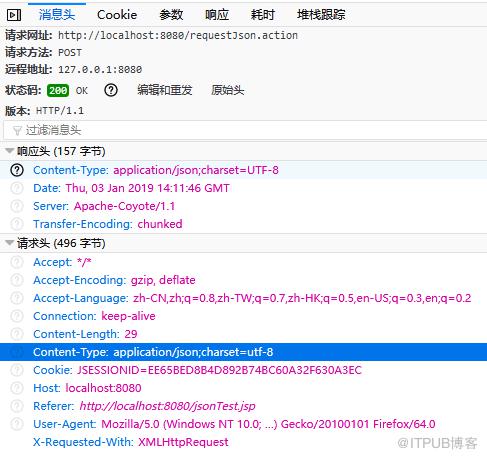Open help icon beside Cookie header
This screenshot has width=487, height=458.
click(17, 370)
